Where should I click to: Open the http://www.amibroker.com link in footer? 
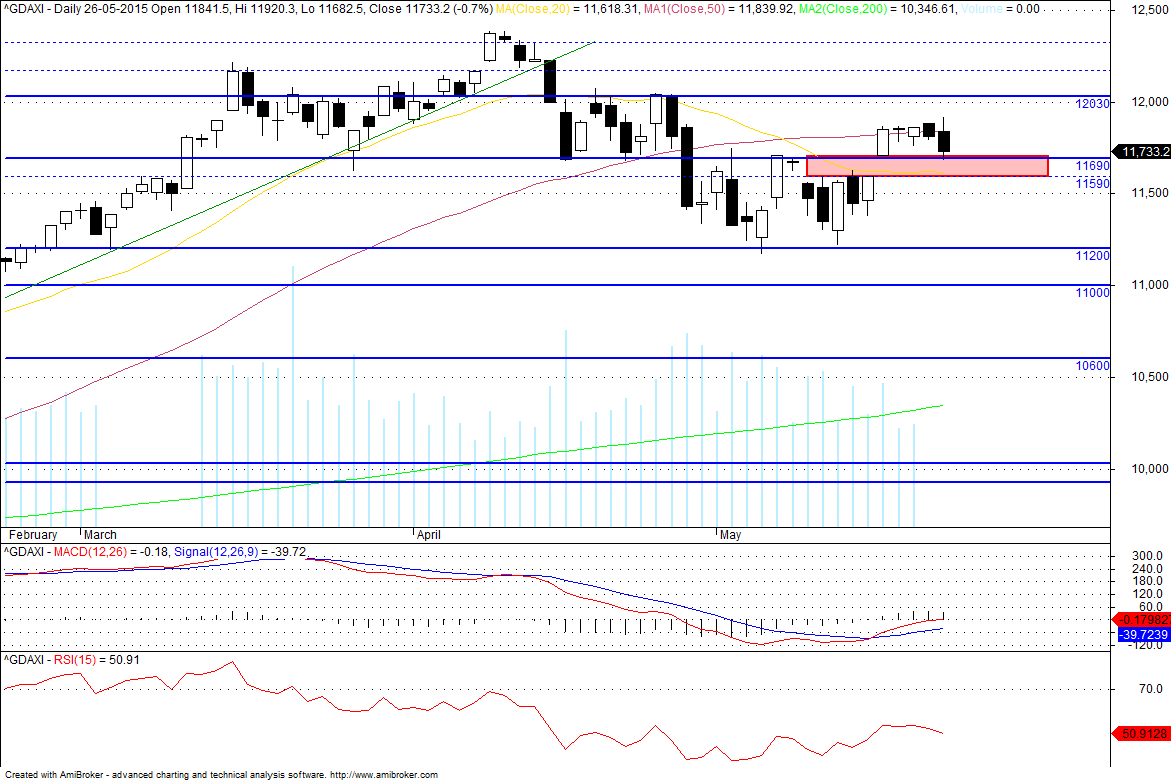[x=384, y=775]
